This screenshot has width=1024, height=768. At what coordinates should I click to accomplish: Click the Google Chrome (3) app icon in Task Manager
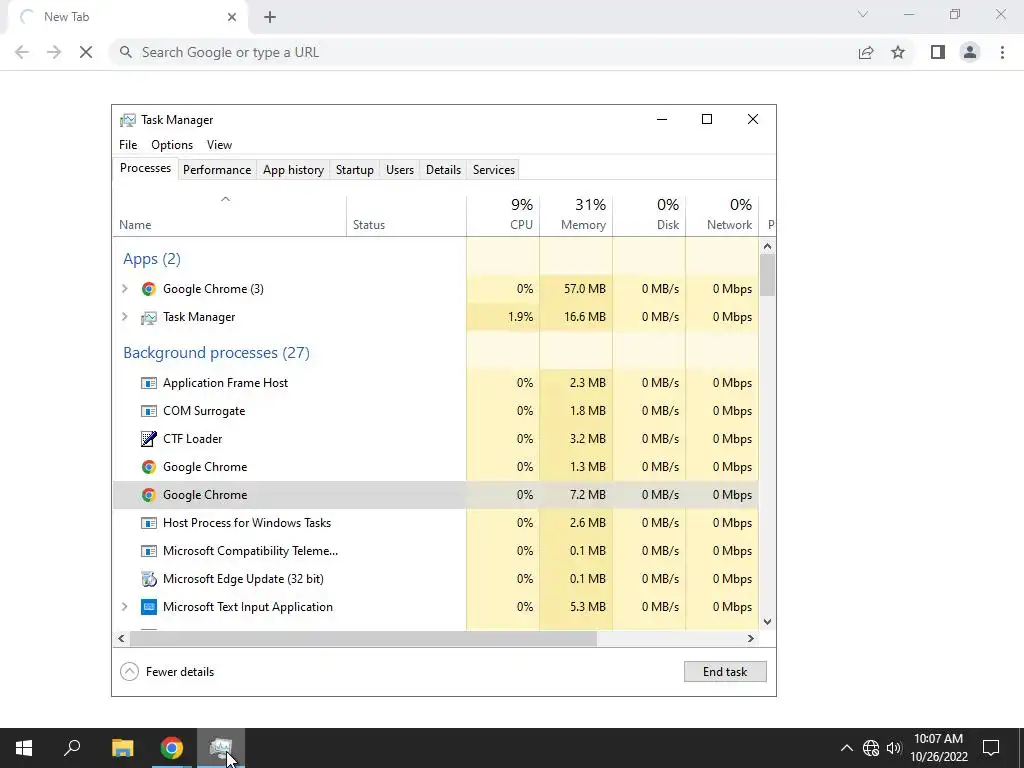149,289
